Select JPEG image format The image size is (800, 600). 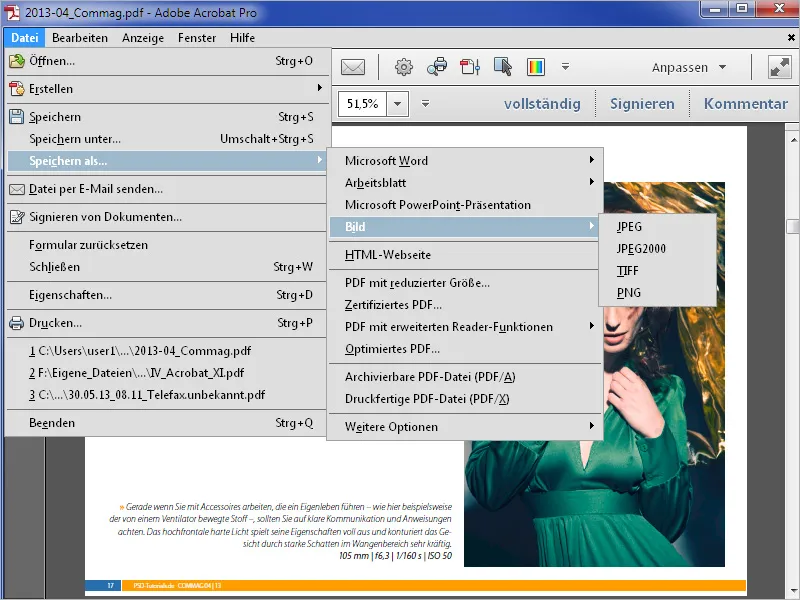tap(657, 227)
